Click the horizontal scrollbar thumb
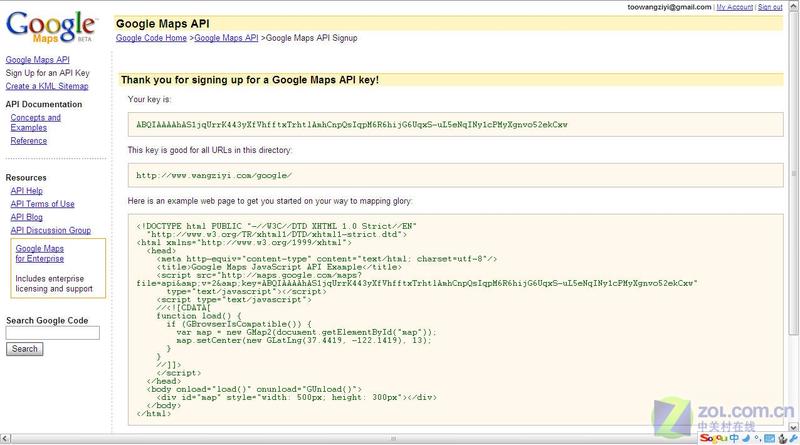The image size is (800, 445). coord(393,438)
